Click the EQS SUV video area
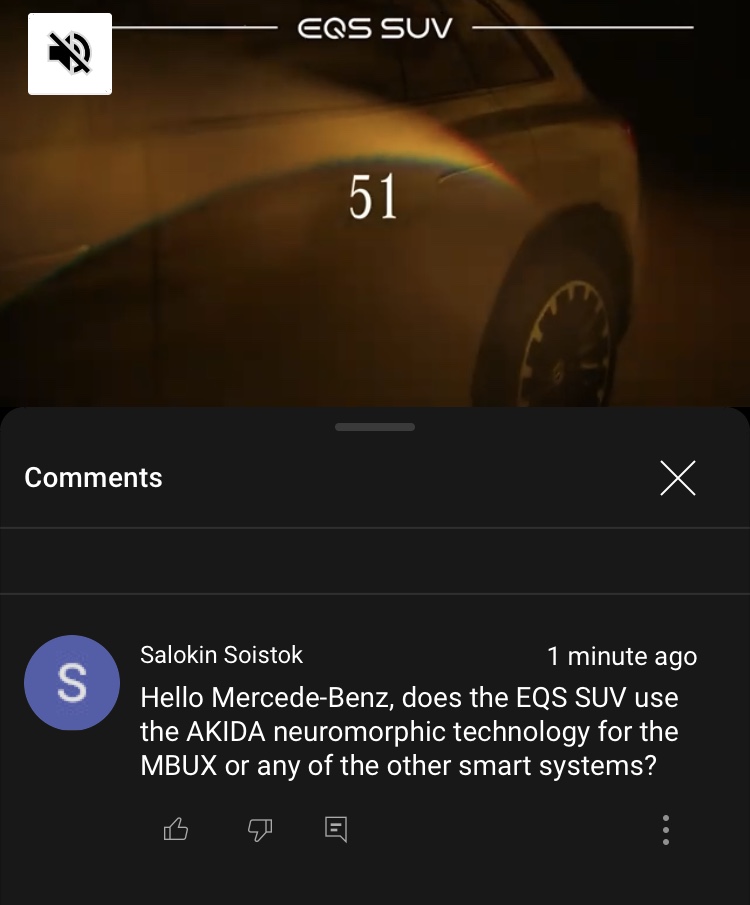The image size is (750, 905). (375, 203)
